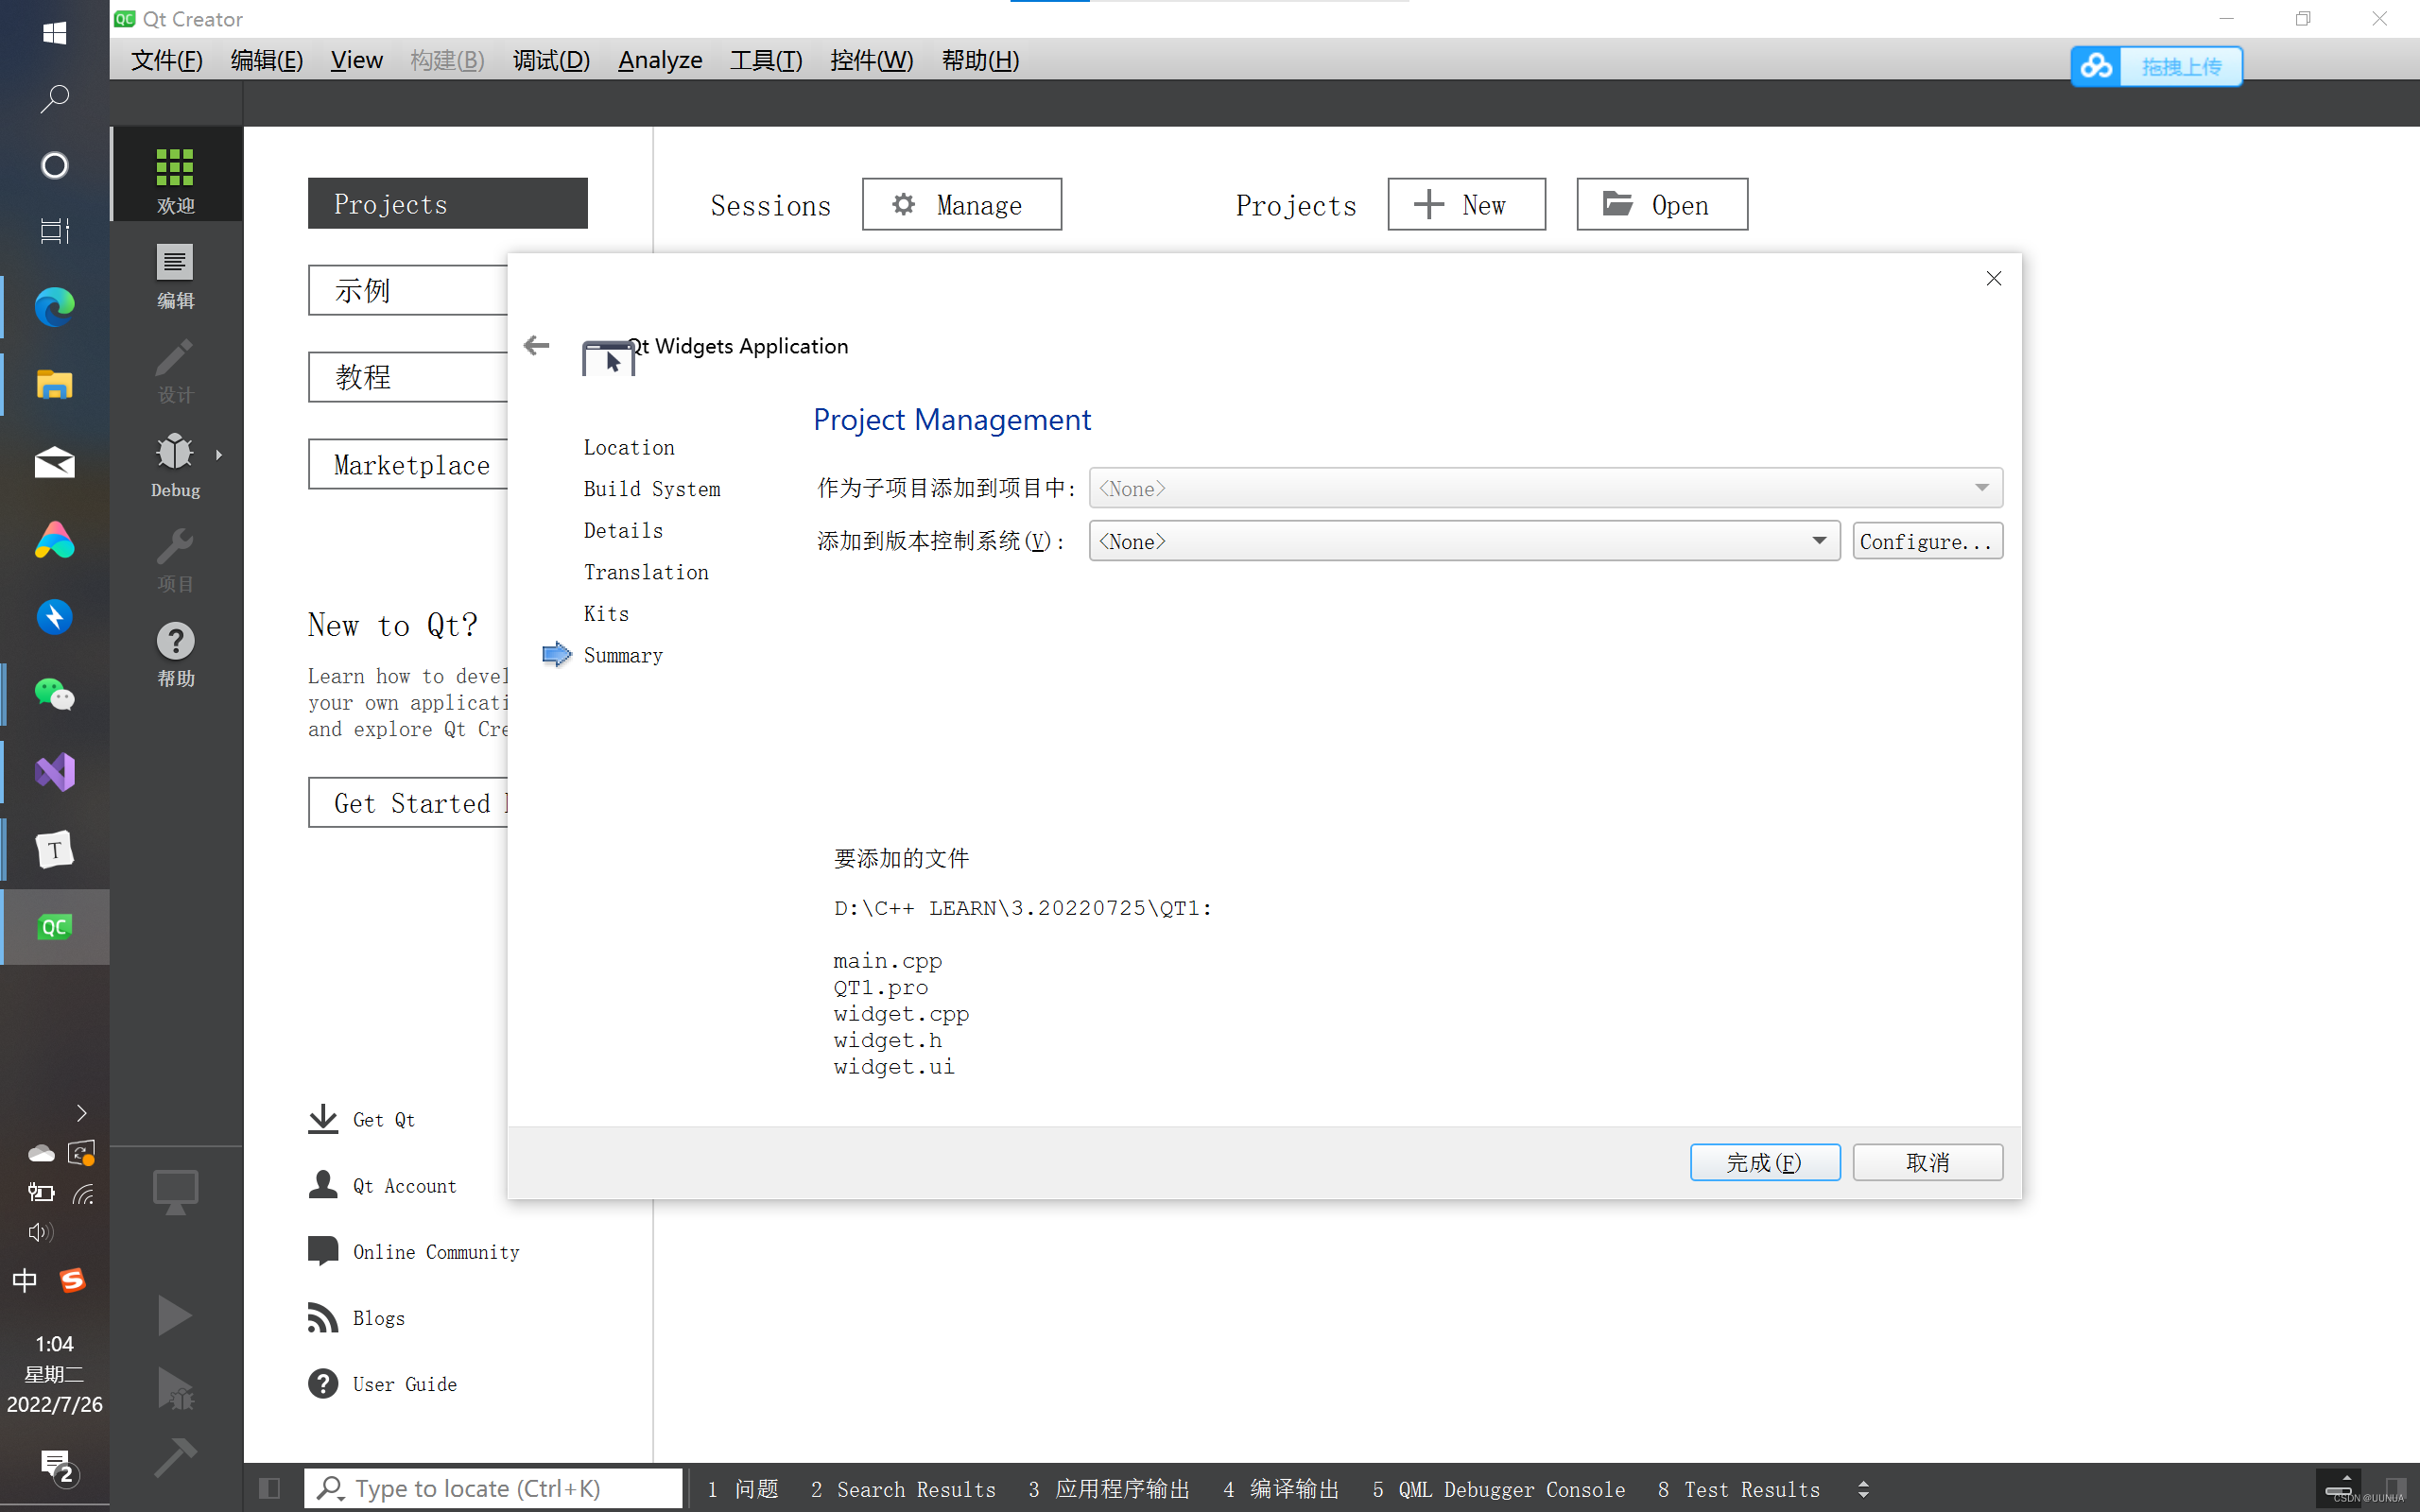
Task: Toggle the left sidebar icon
Action: (x=269, y=1488)
